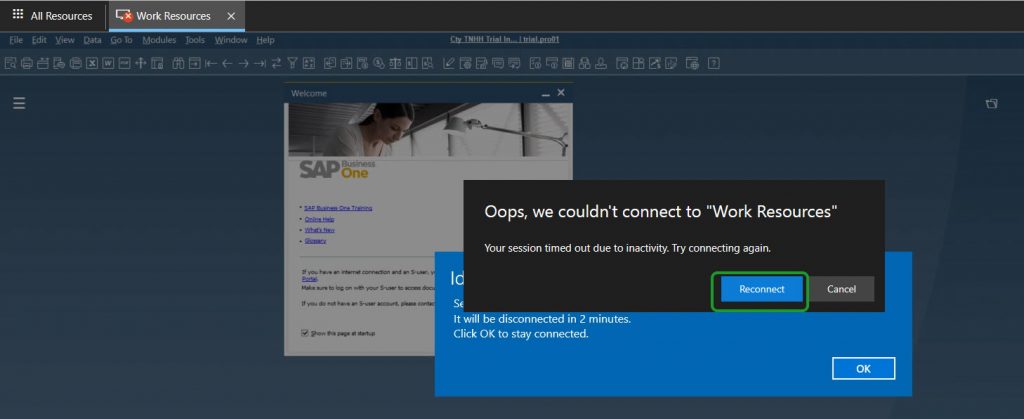Screen dimensions: 1024x419
Task: Close the Welcome window
Action: pos(561,93)
